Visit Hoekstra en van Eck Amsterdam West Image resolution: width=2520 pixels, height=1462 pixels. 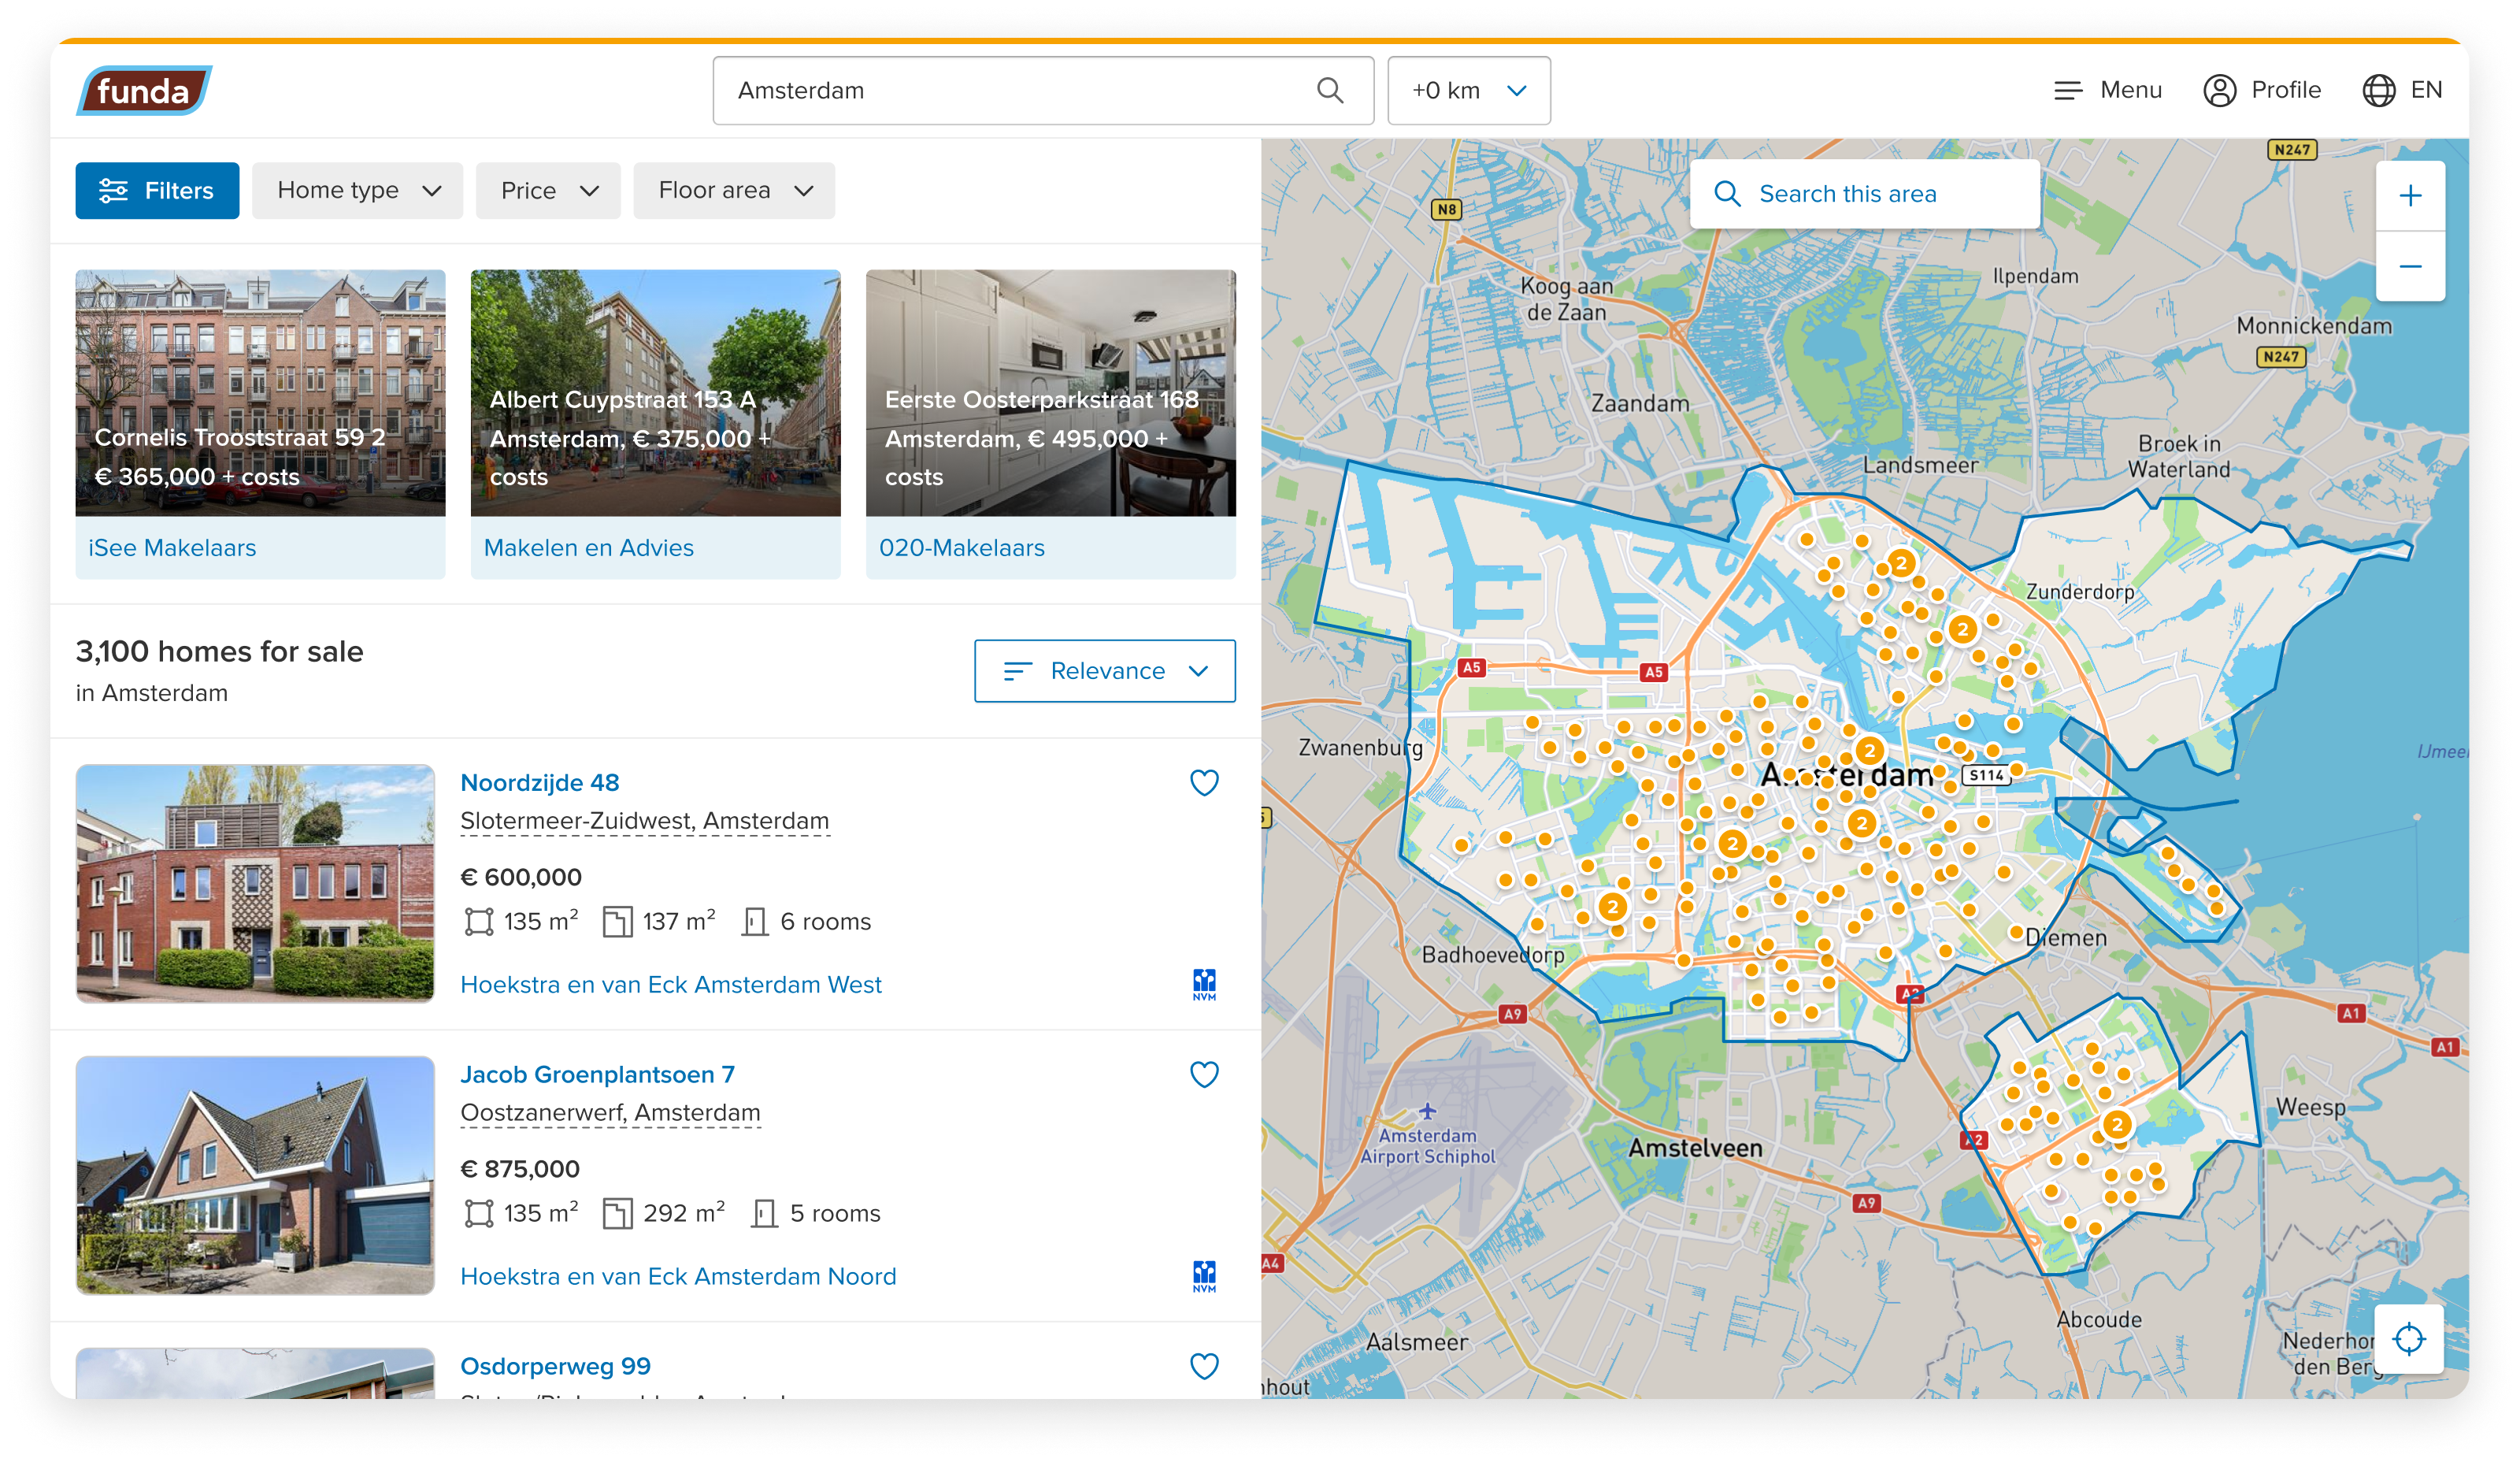click(x=670, y=985)
